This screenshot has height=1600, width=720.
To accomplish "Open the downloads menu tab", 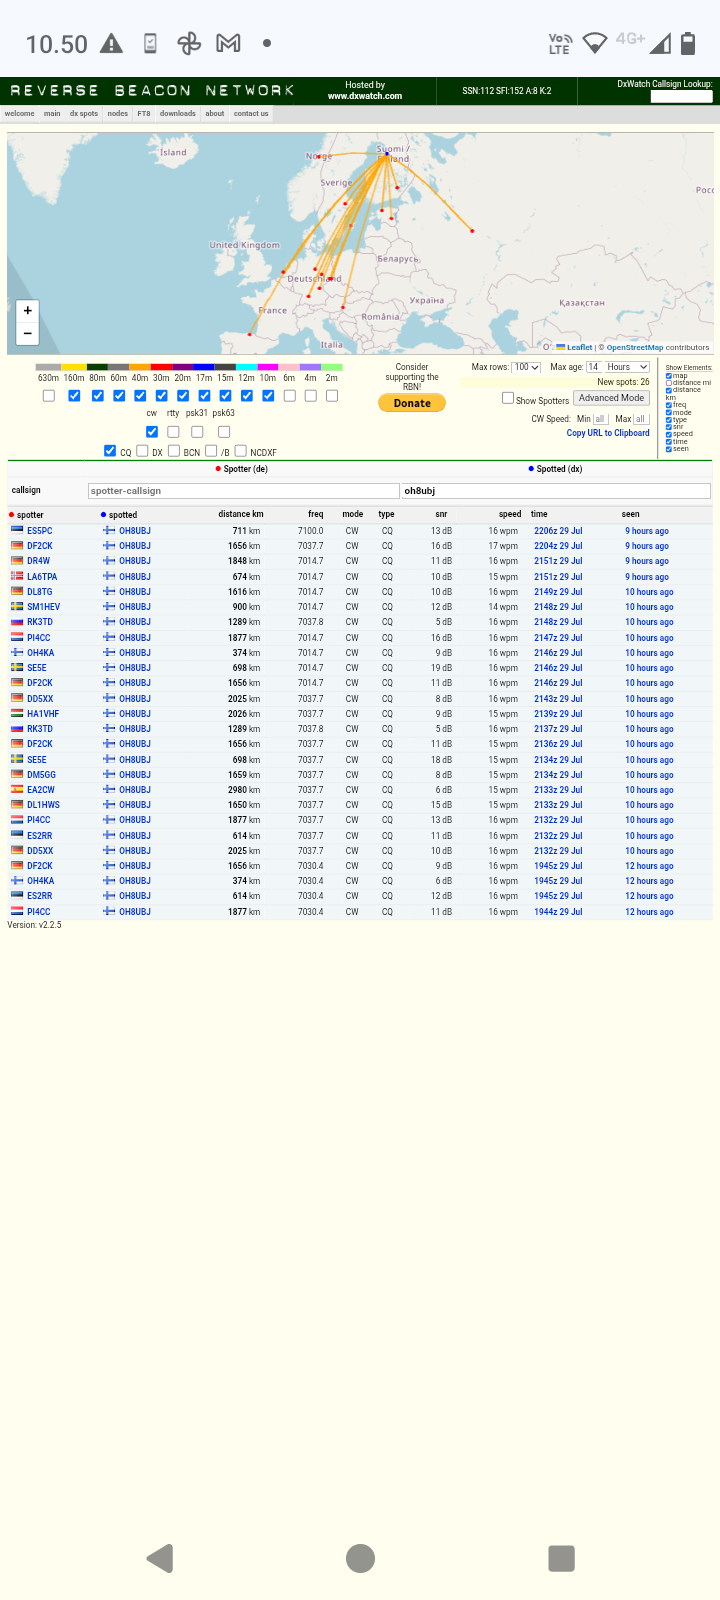I will [178, 114].
